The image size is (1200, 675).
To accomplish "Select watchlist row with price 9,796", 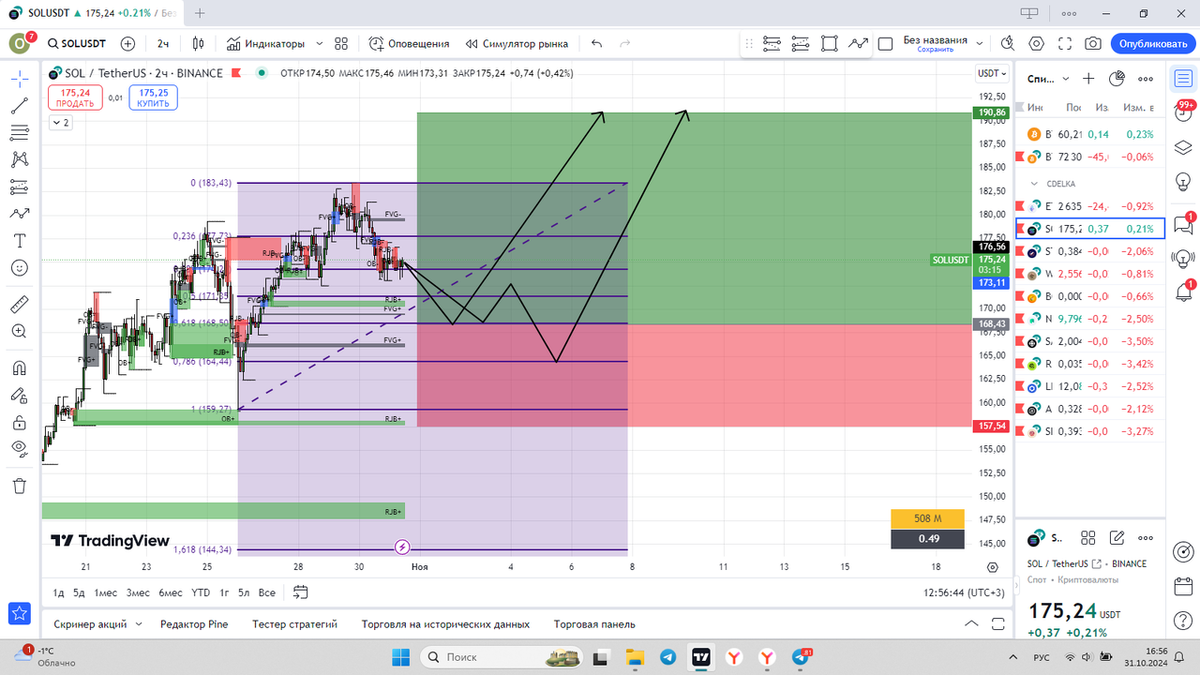I will (x=1089, y=319).
